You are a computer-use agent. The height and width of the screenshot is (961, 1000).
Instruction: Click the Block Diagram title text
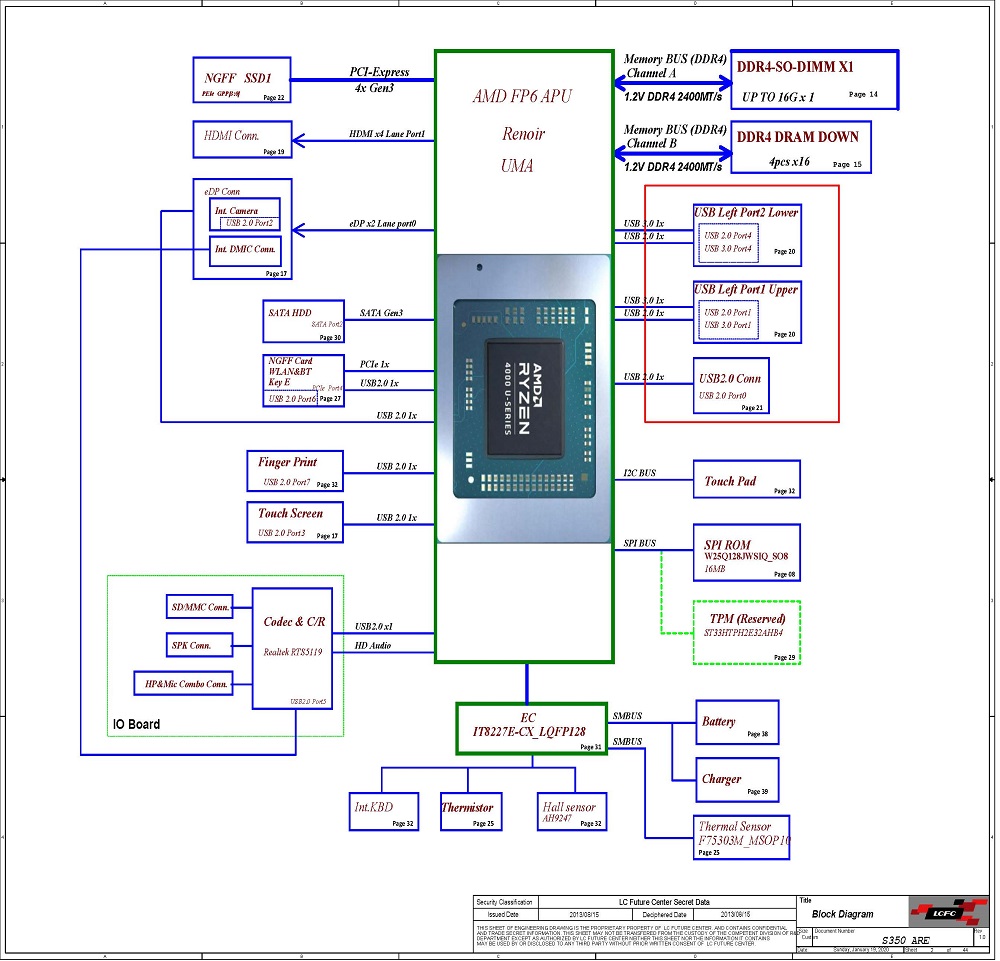pyautogui.click(x=842, y=914)
